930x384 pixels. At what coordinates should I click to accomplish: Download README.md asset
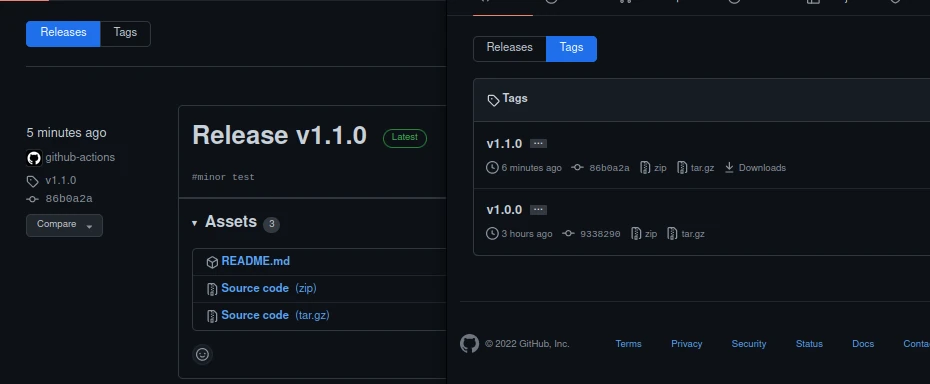tap(255, 261)
